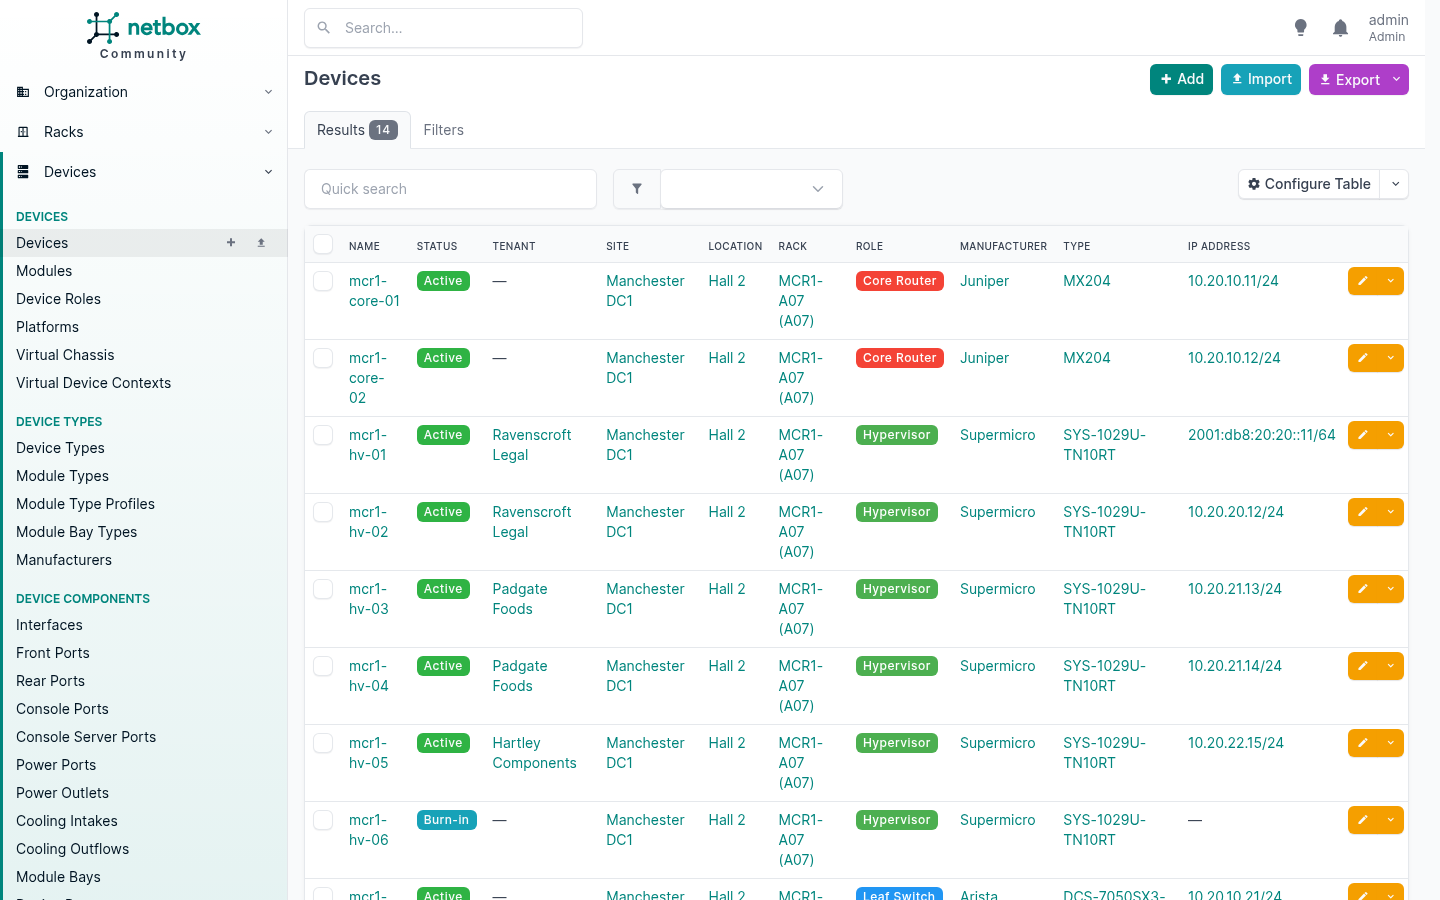Edit device mcr1-hv-03 with pencil icon
This screenshot has height=900, width=1440.
[1363, 589]
